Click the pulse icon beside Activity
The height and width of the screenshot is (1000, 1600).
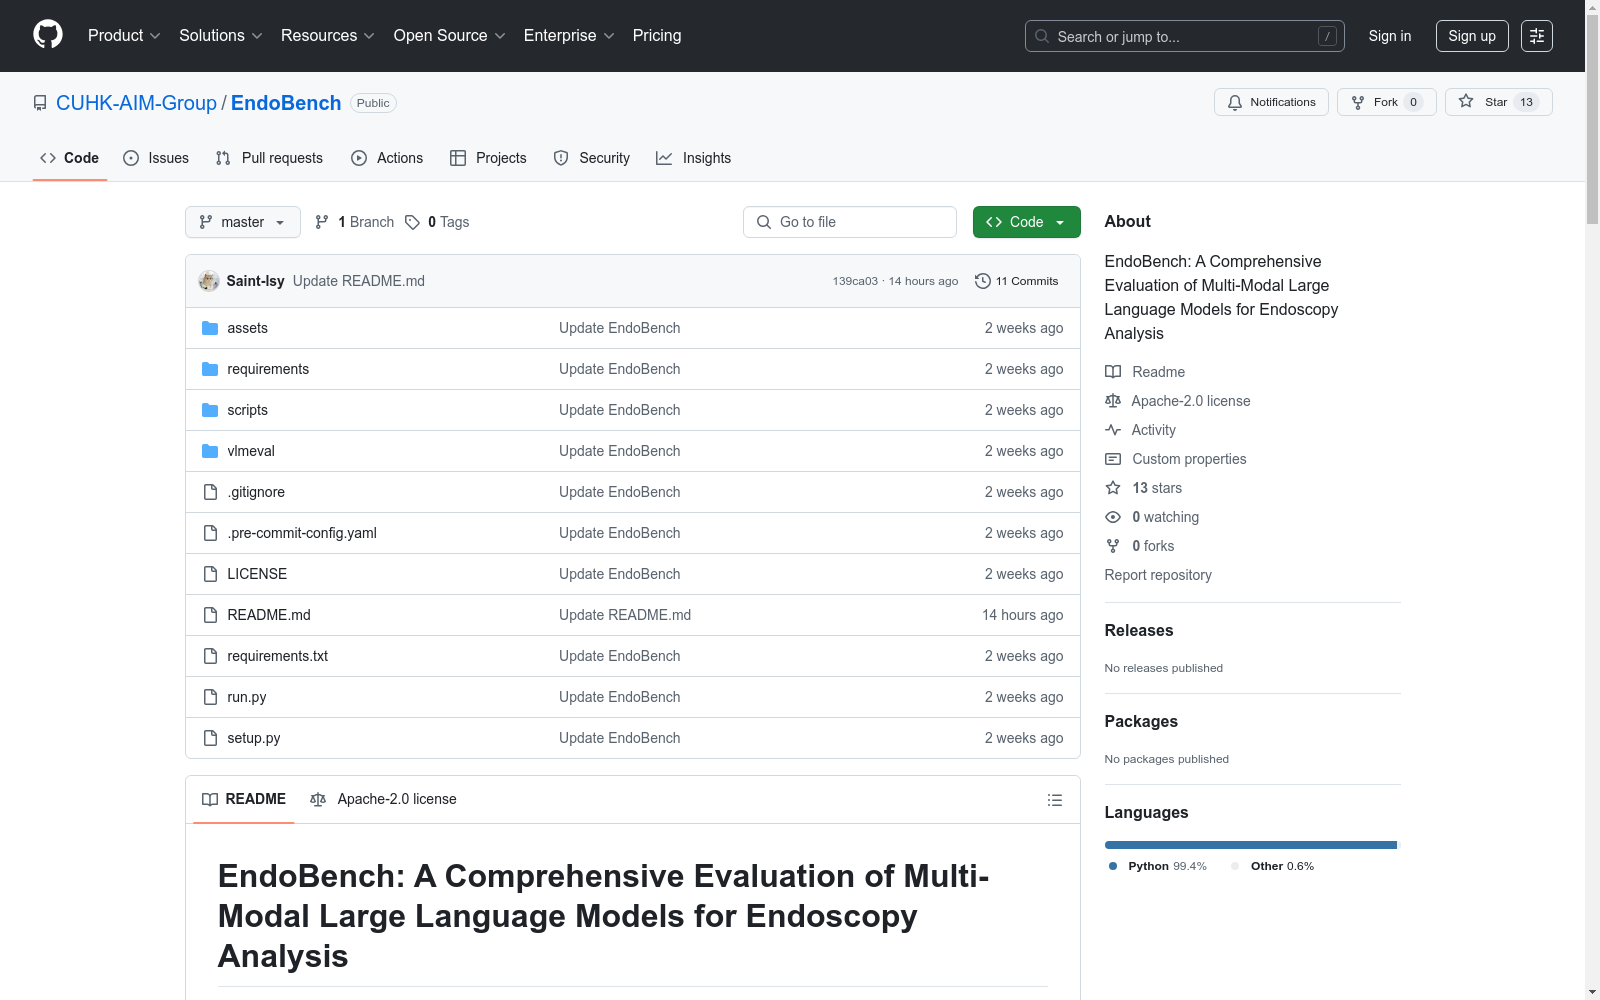1113,430
